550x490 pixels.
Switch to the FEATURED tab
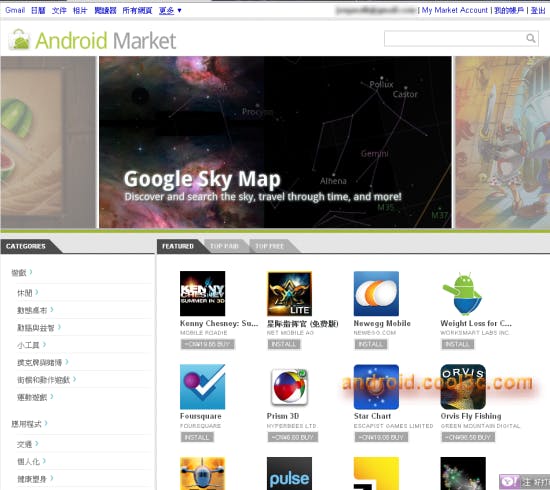click(x=178, y=246)
